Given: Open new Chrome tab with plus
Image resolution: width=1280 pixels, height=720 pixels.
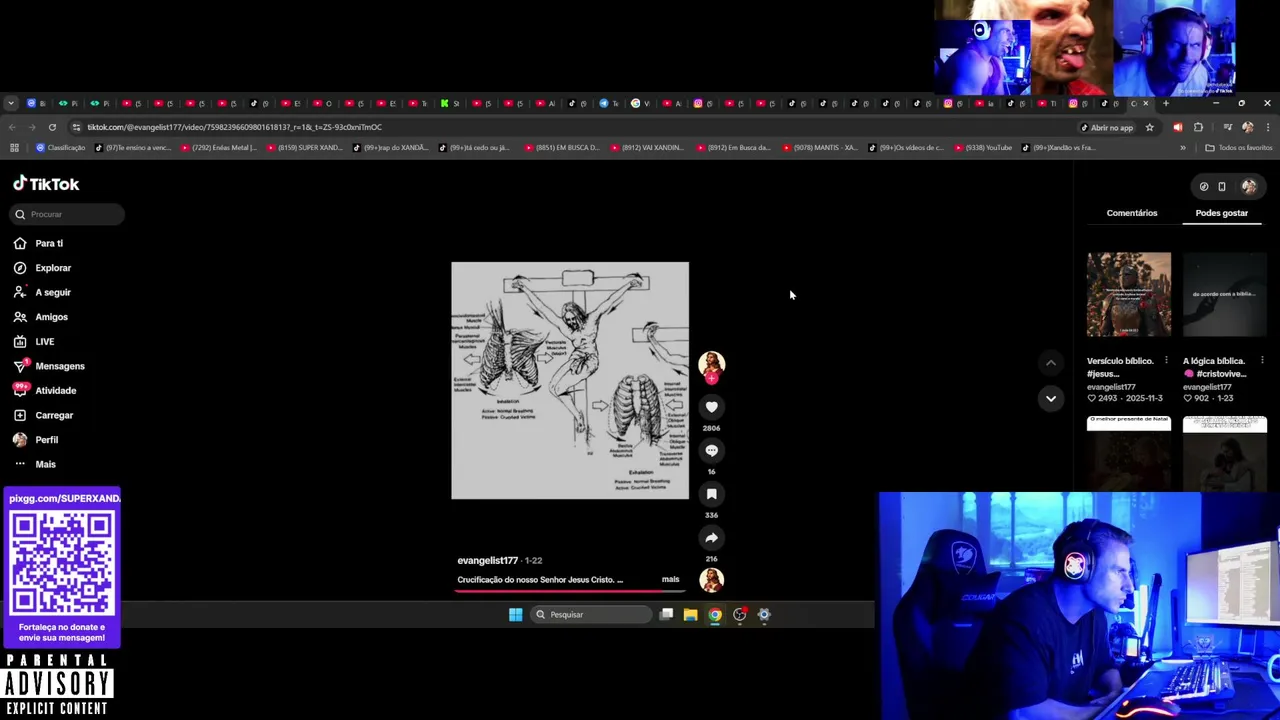Looking at the screenshot, I should (x=1165, y=103).
